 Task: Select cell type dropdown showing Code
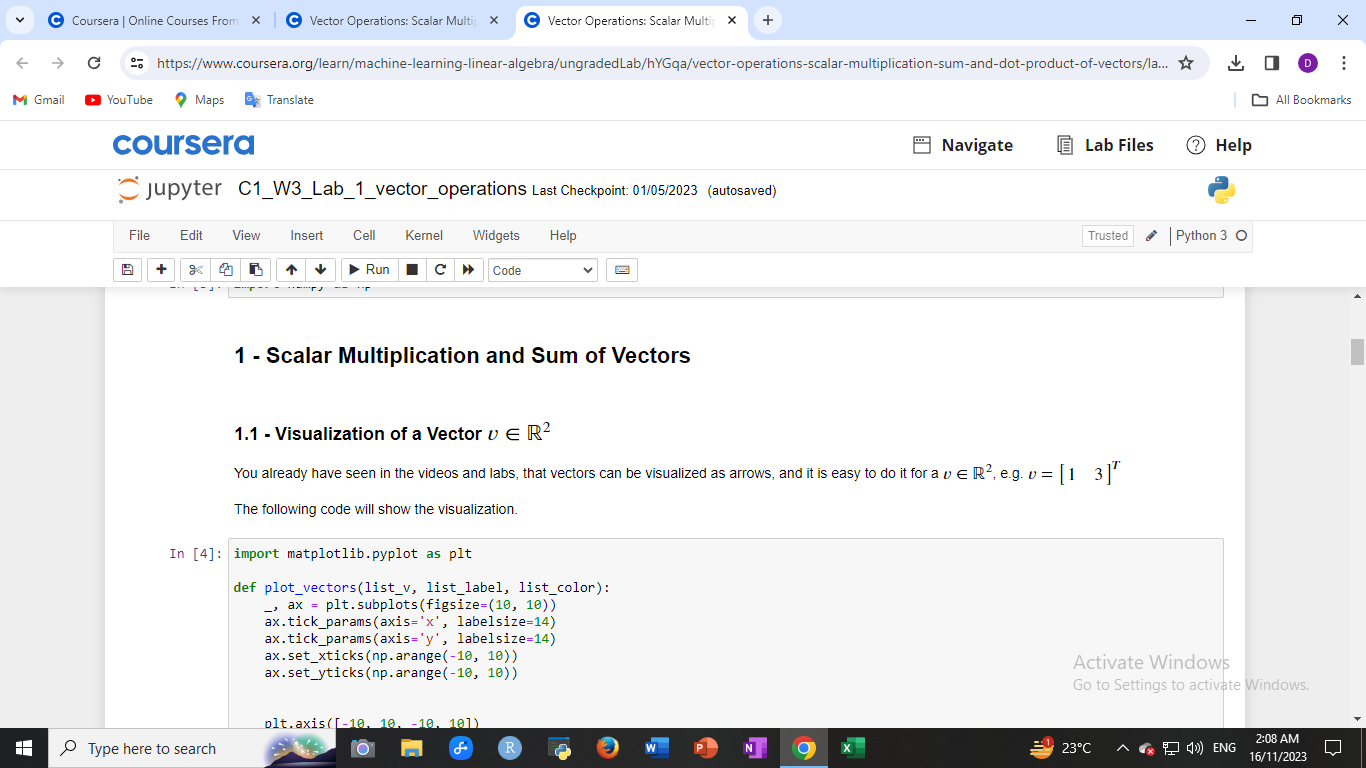(543, 270)
